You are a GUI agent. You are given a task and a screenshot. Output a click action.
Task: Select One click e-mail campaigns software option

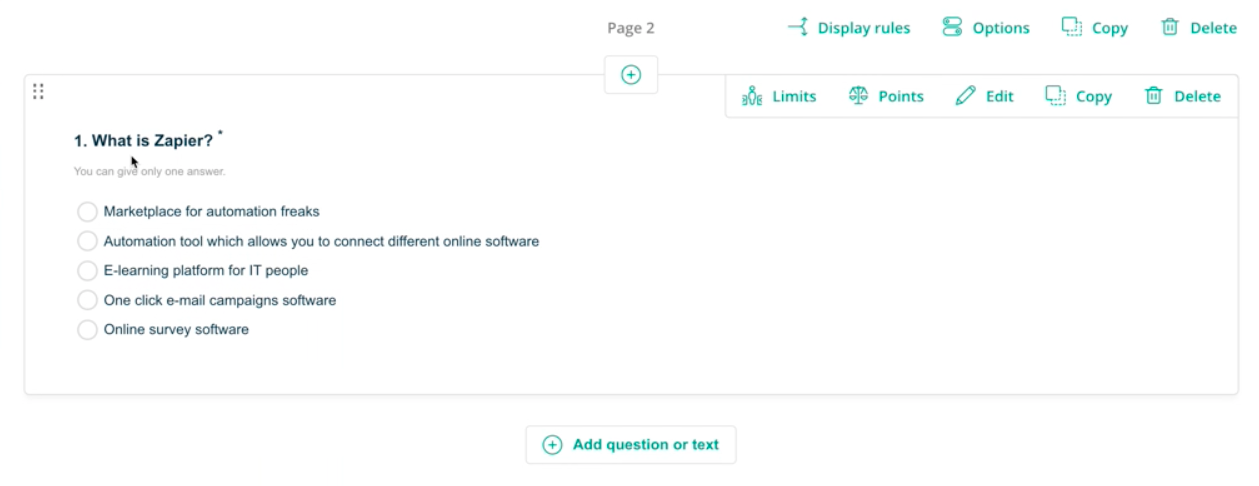coord(88,300)
